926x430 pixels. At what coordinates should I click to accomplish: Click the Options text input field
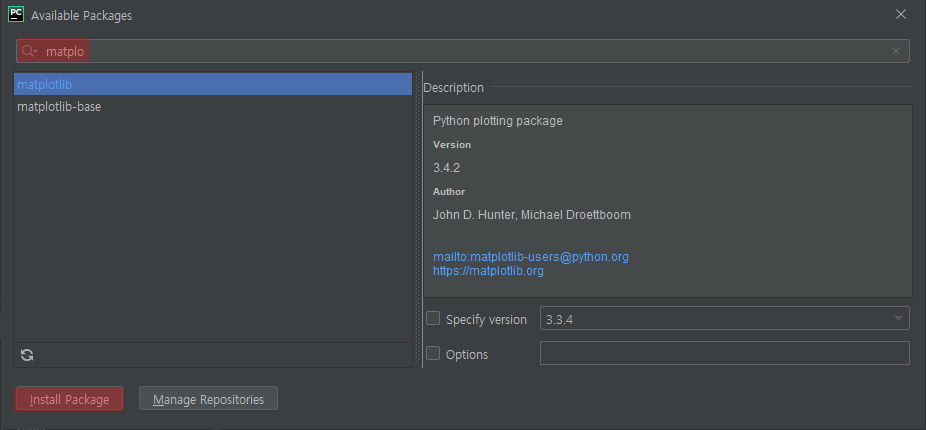[725, 353]
